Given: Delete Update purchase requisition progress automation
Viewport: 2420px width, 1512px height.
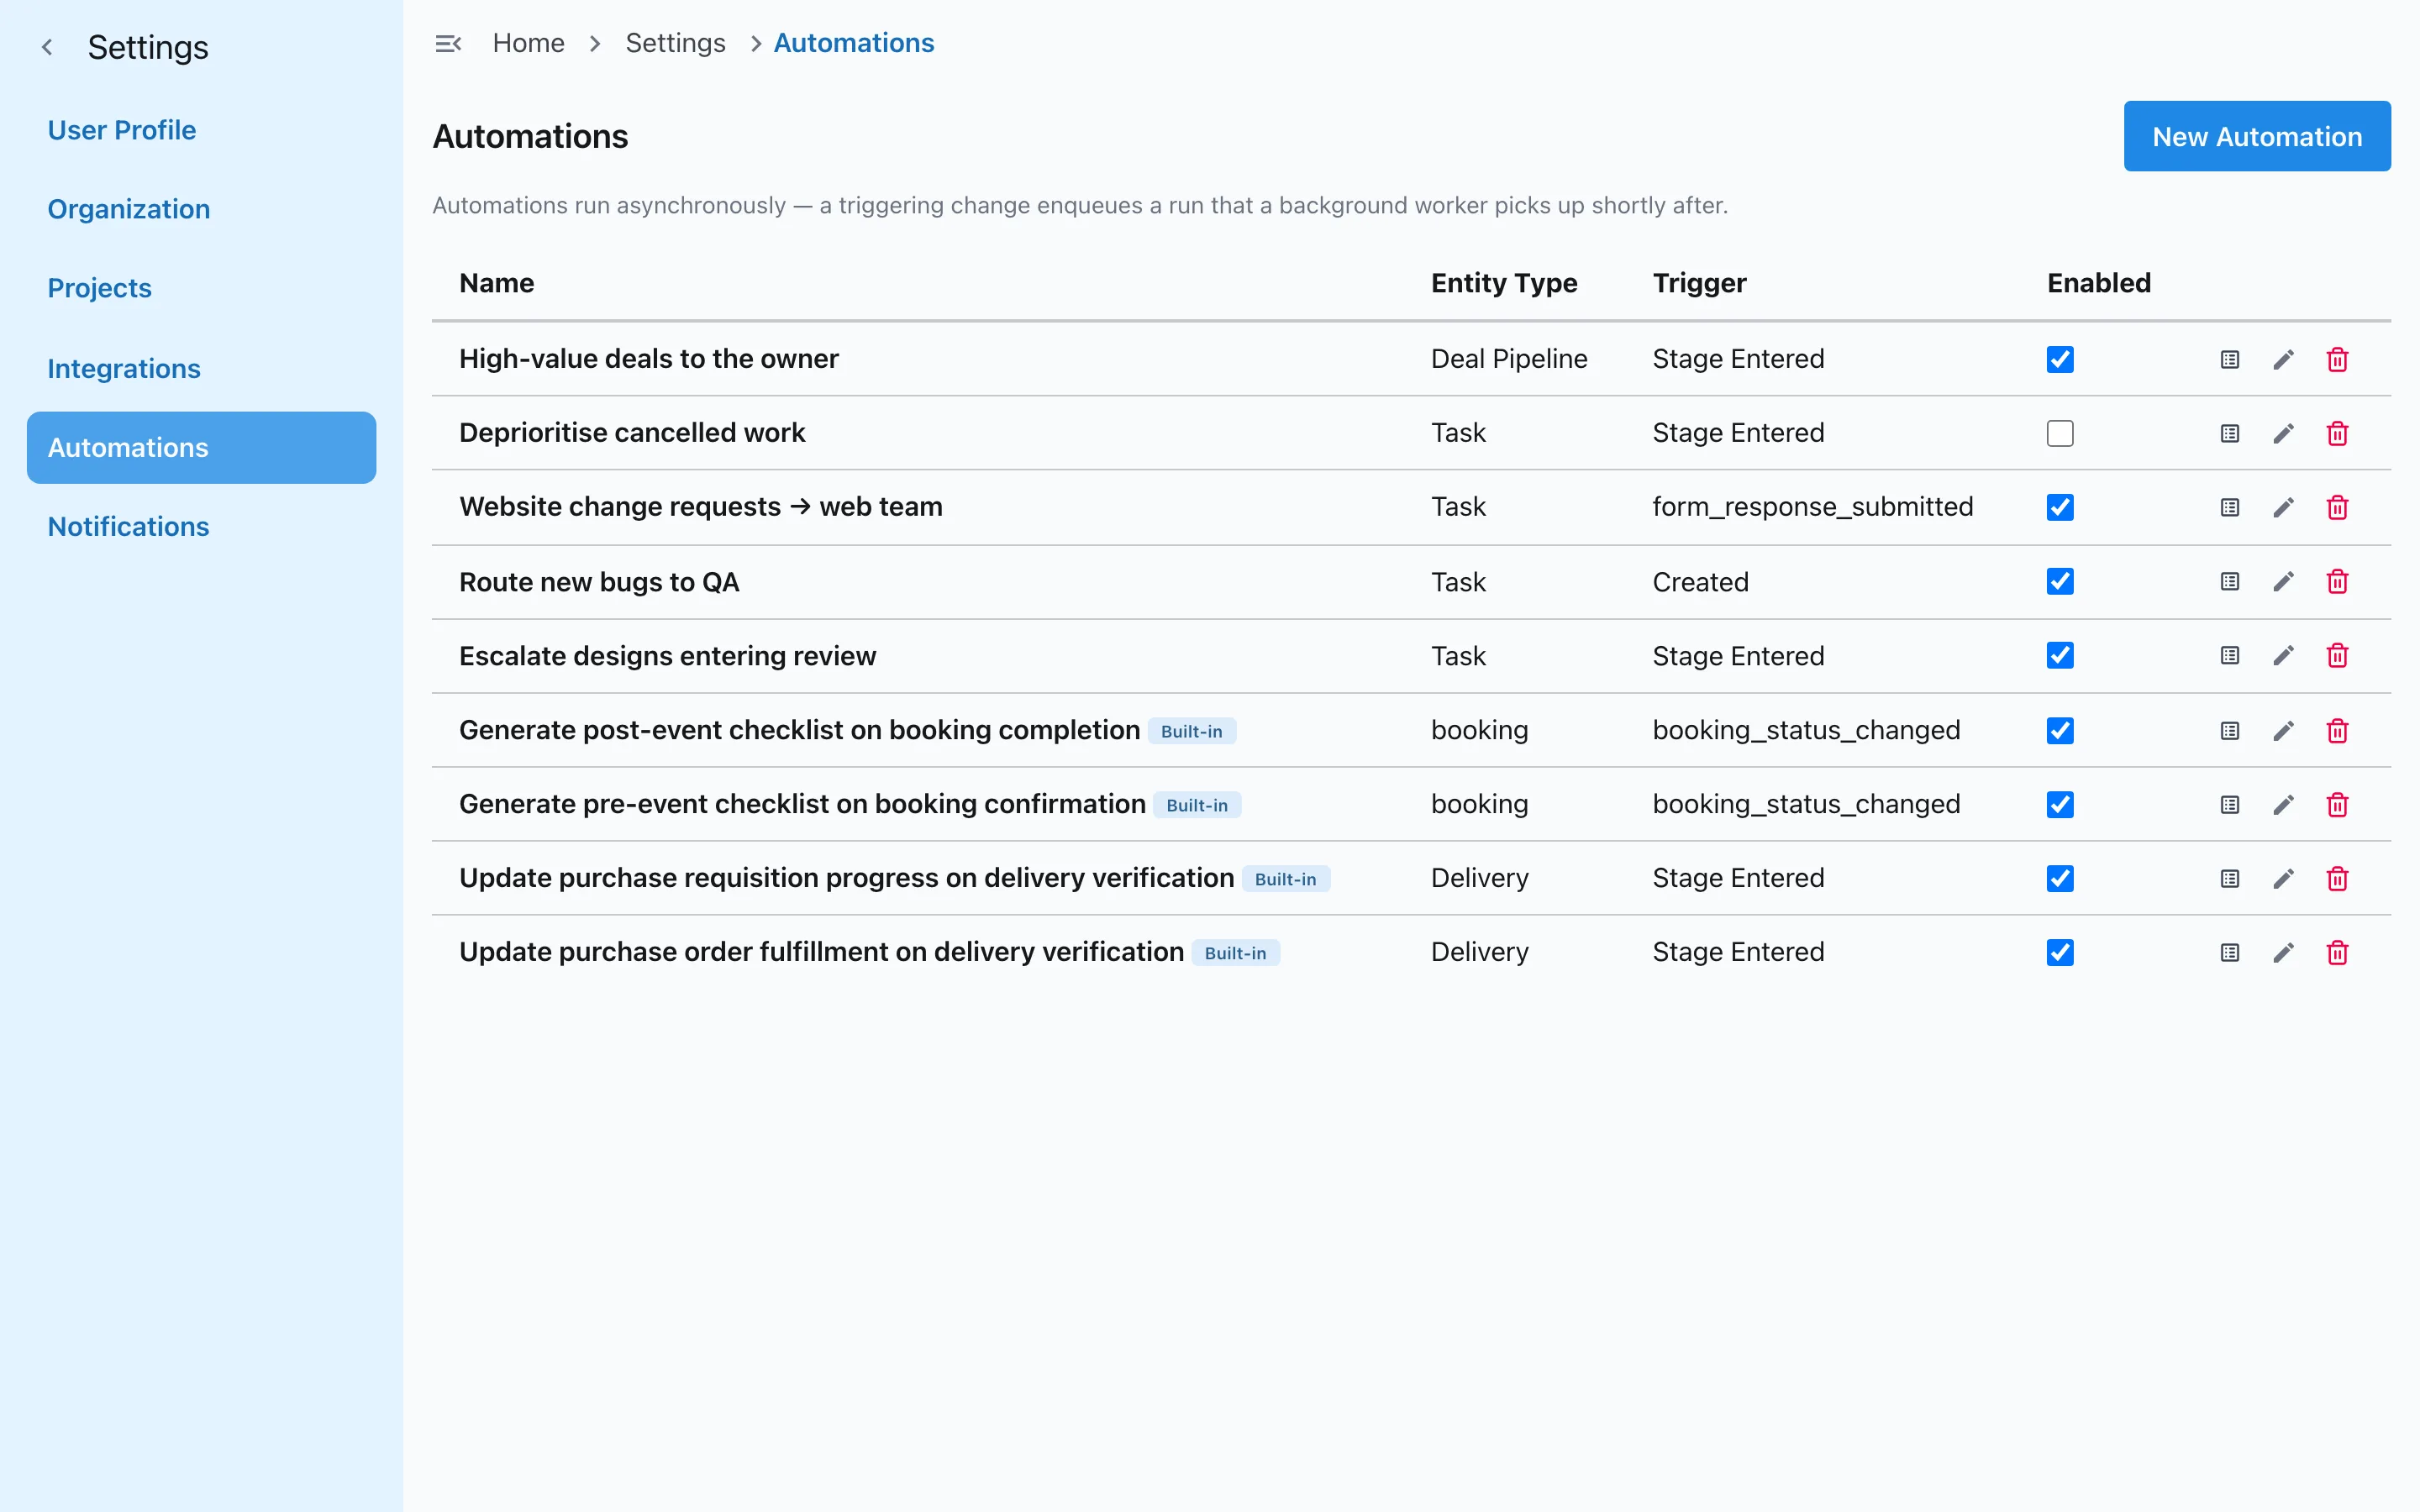Looking at the screenshot, I should coord(2337,879).
